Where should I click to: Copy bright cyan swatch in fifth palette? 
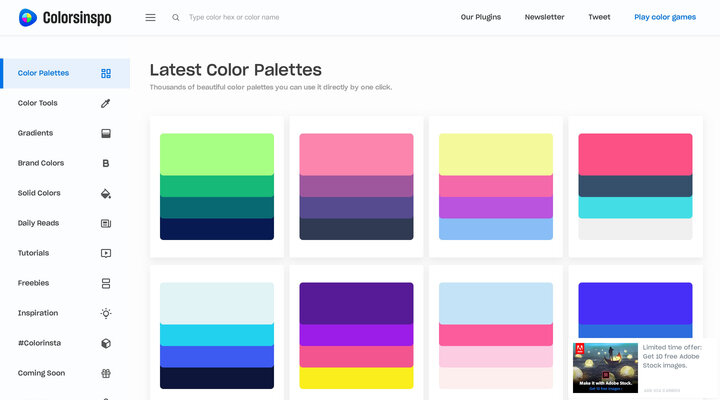coord(217,335)
